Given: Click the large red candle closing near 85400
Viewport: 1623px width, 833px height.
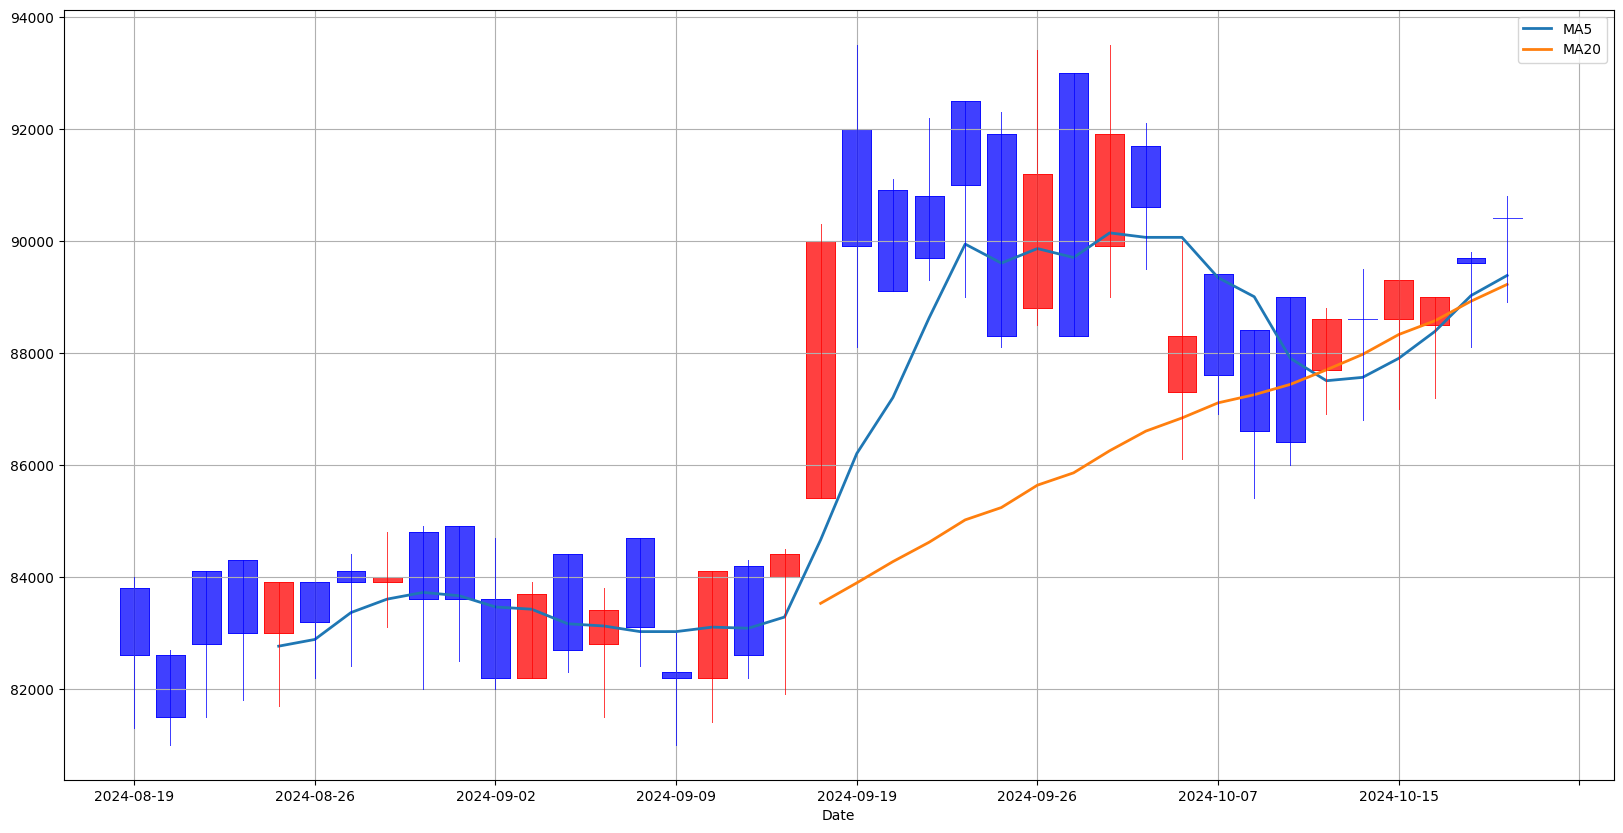Looking at the screenshot, I should 820,370.
